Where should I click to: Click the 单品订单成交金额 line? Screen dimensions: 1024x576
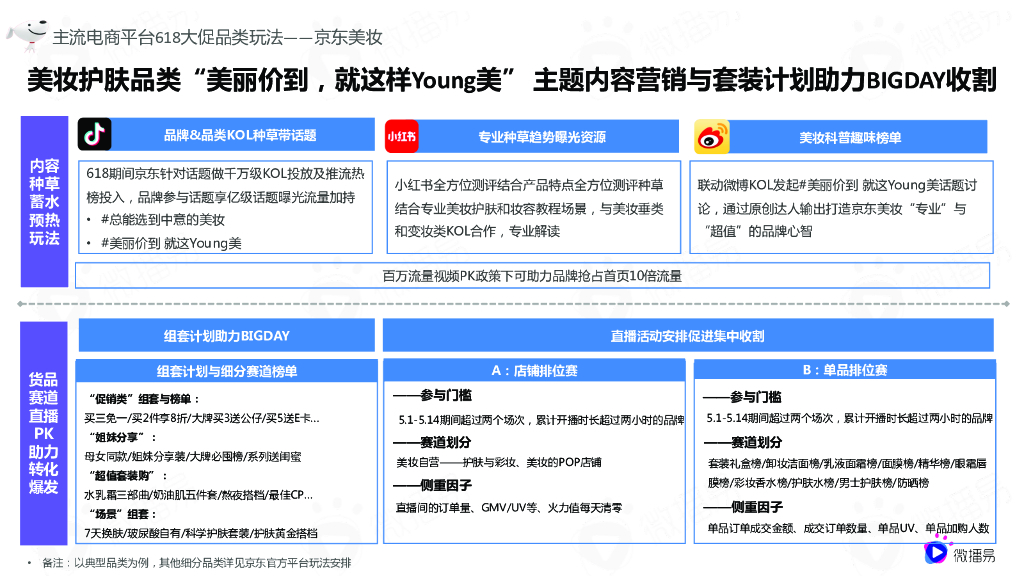[x=848, y=528]
